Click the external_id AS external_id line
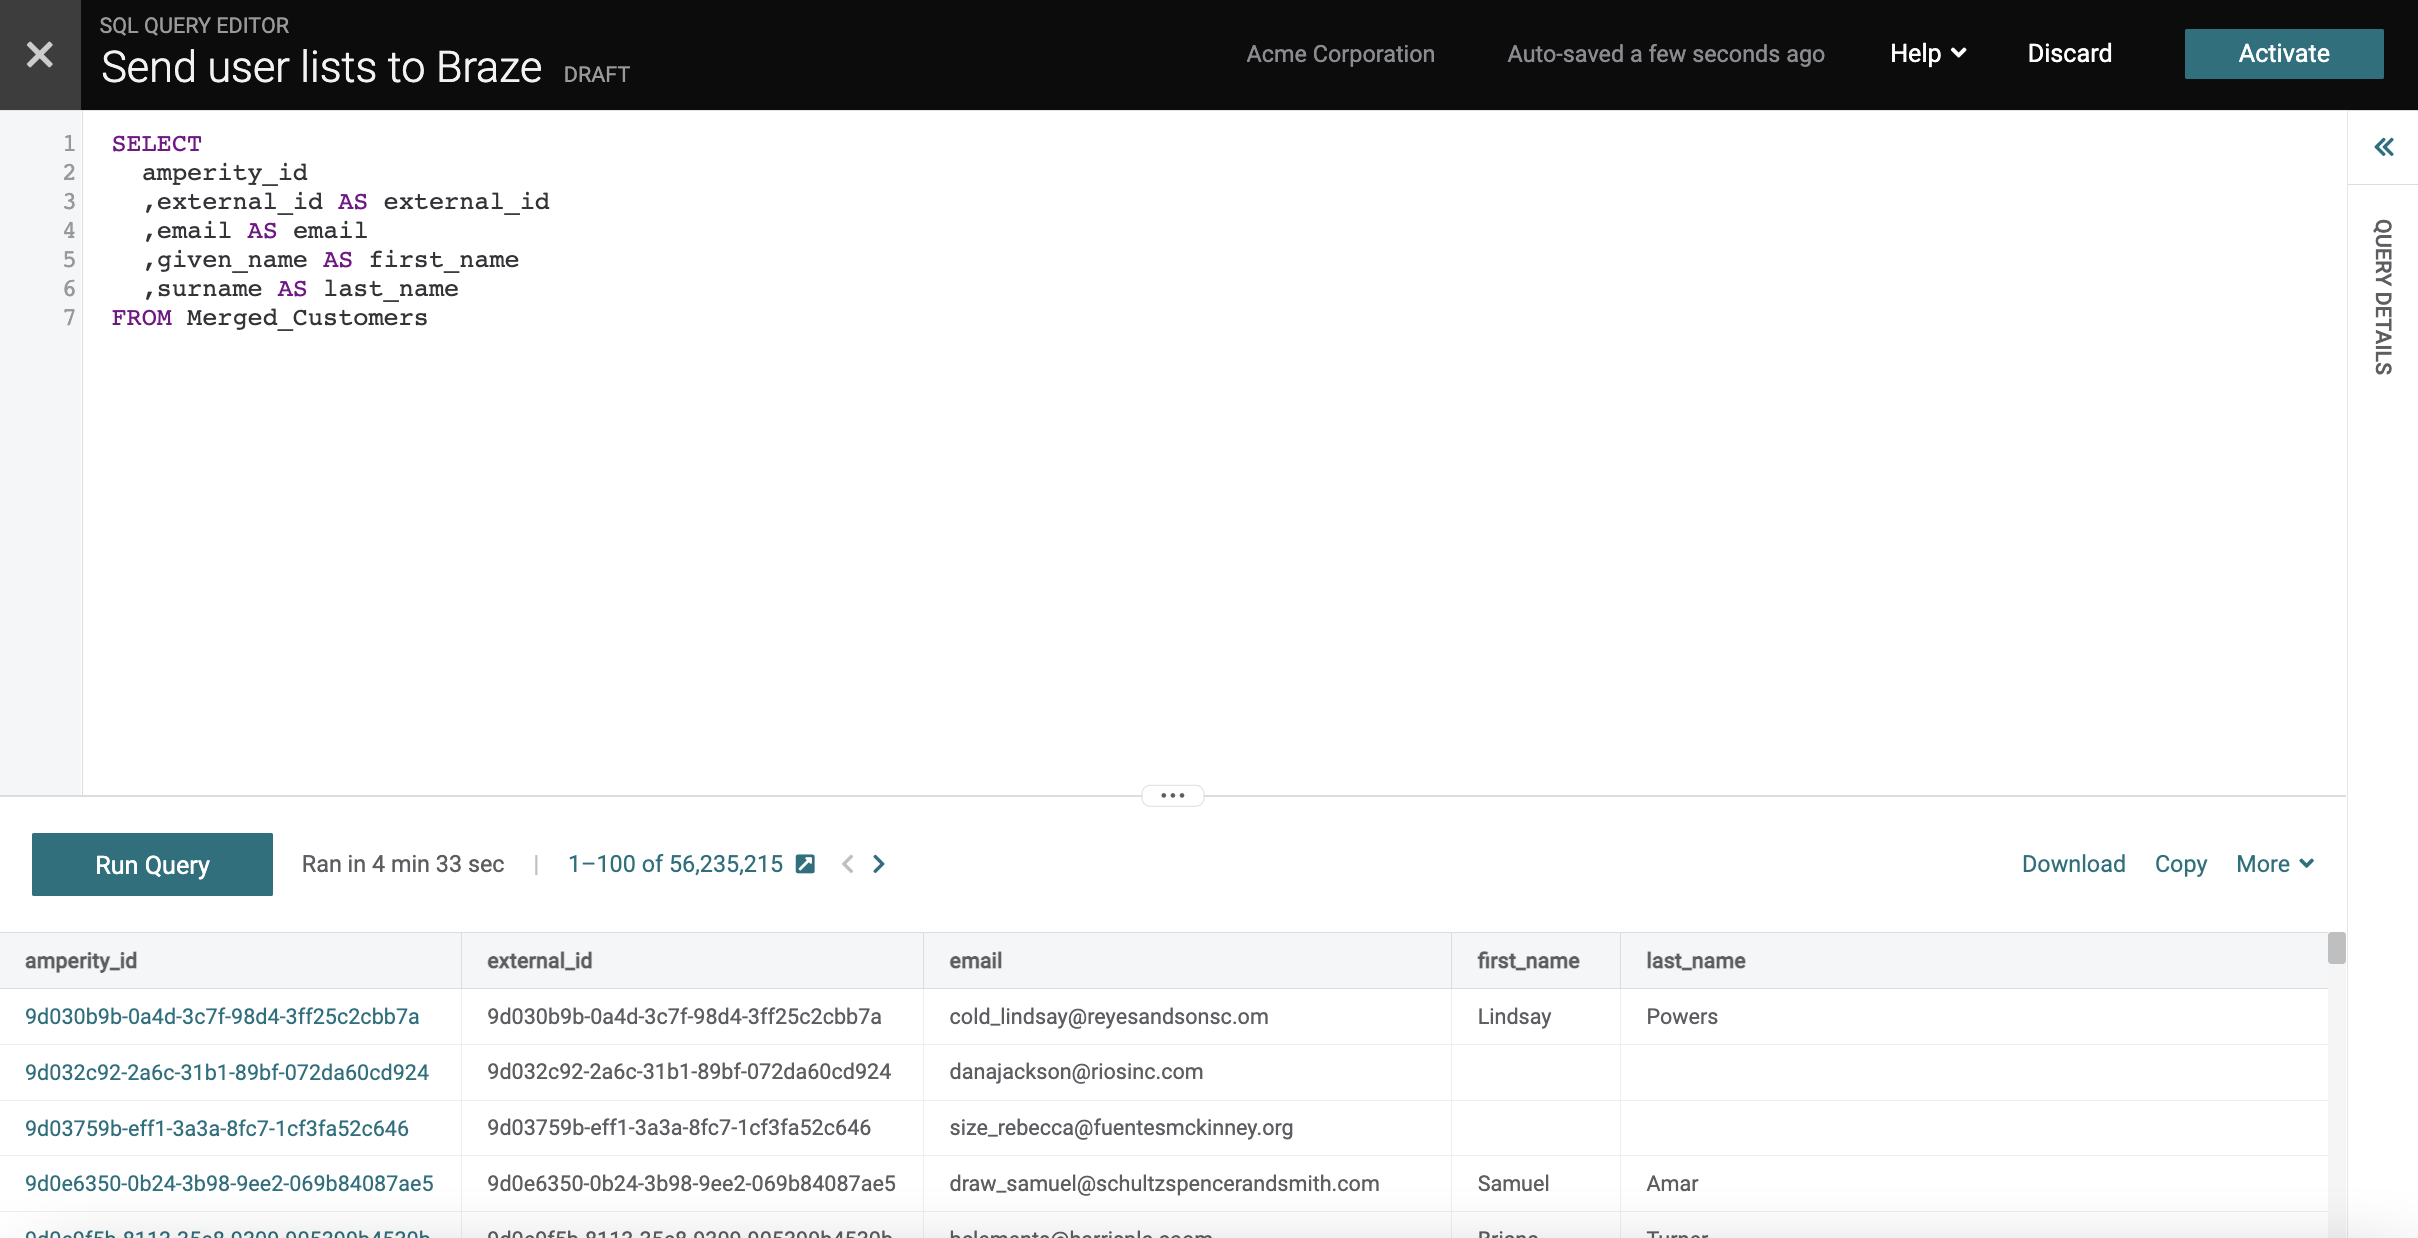 (346, 202)
